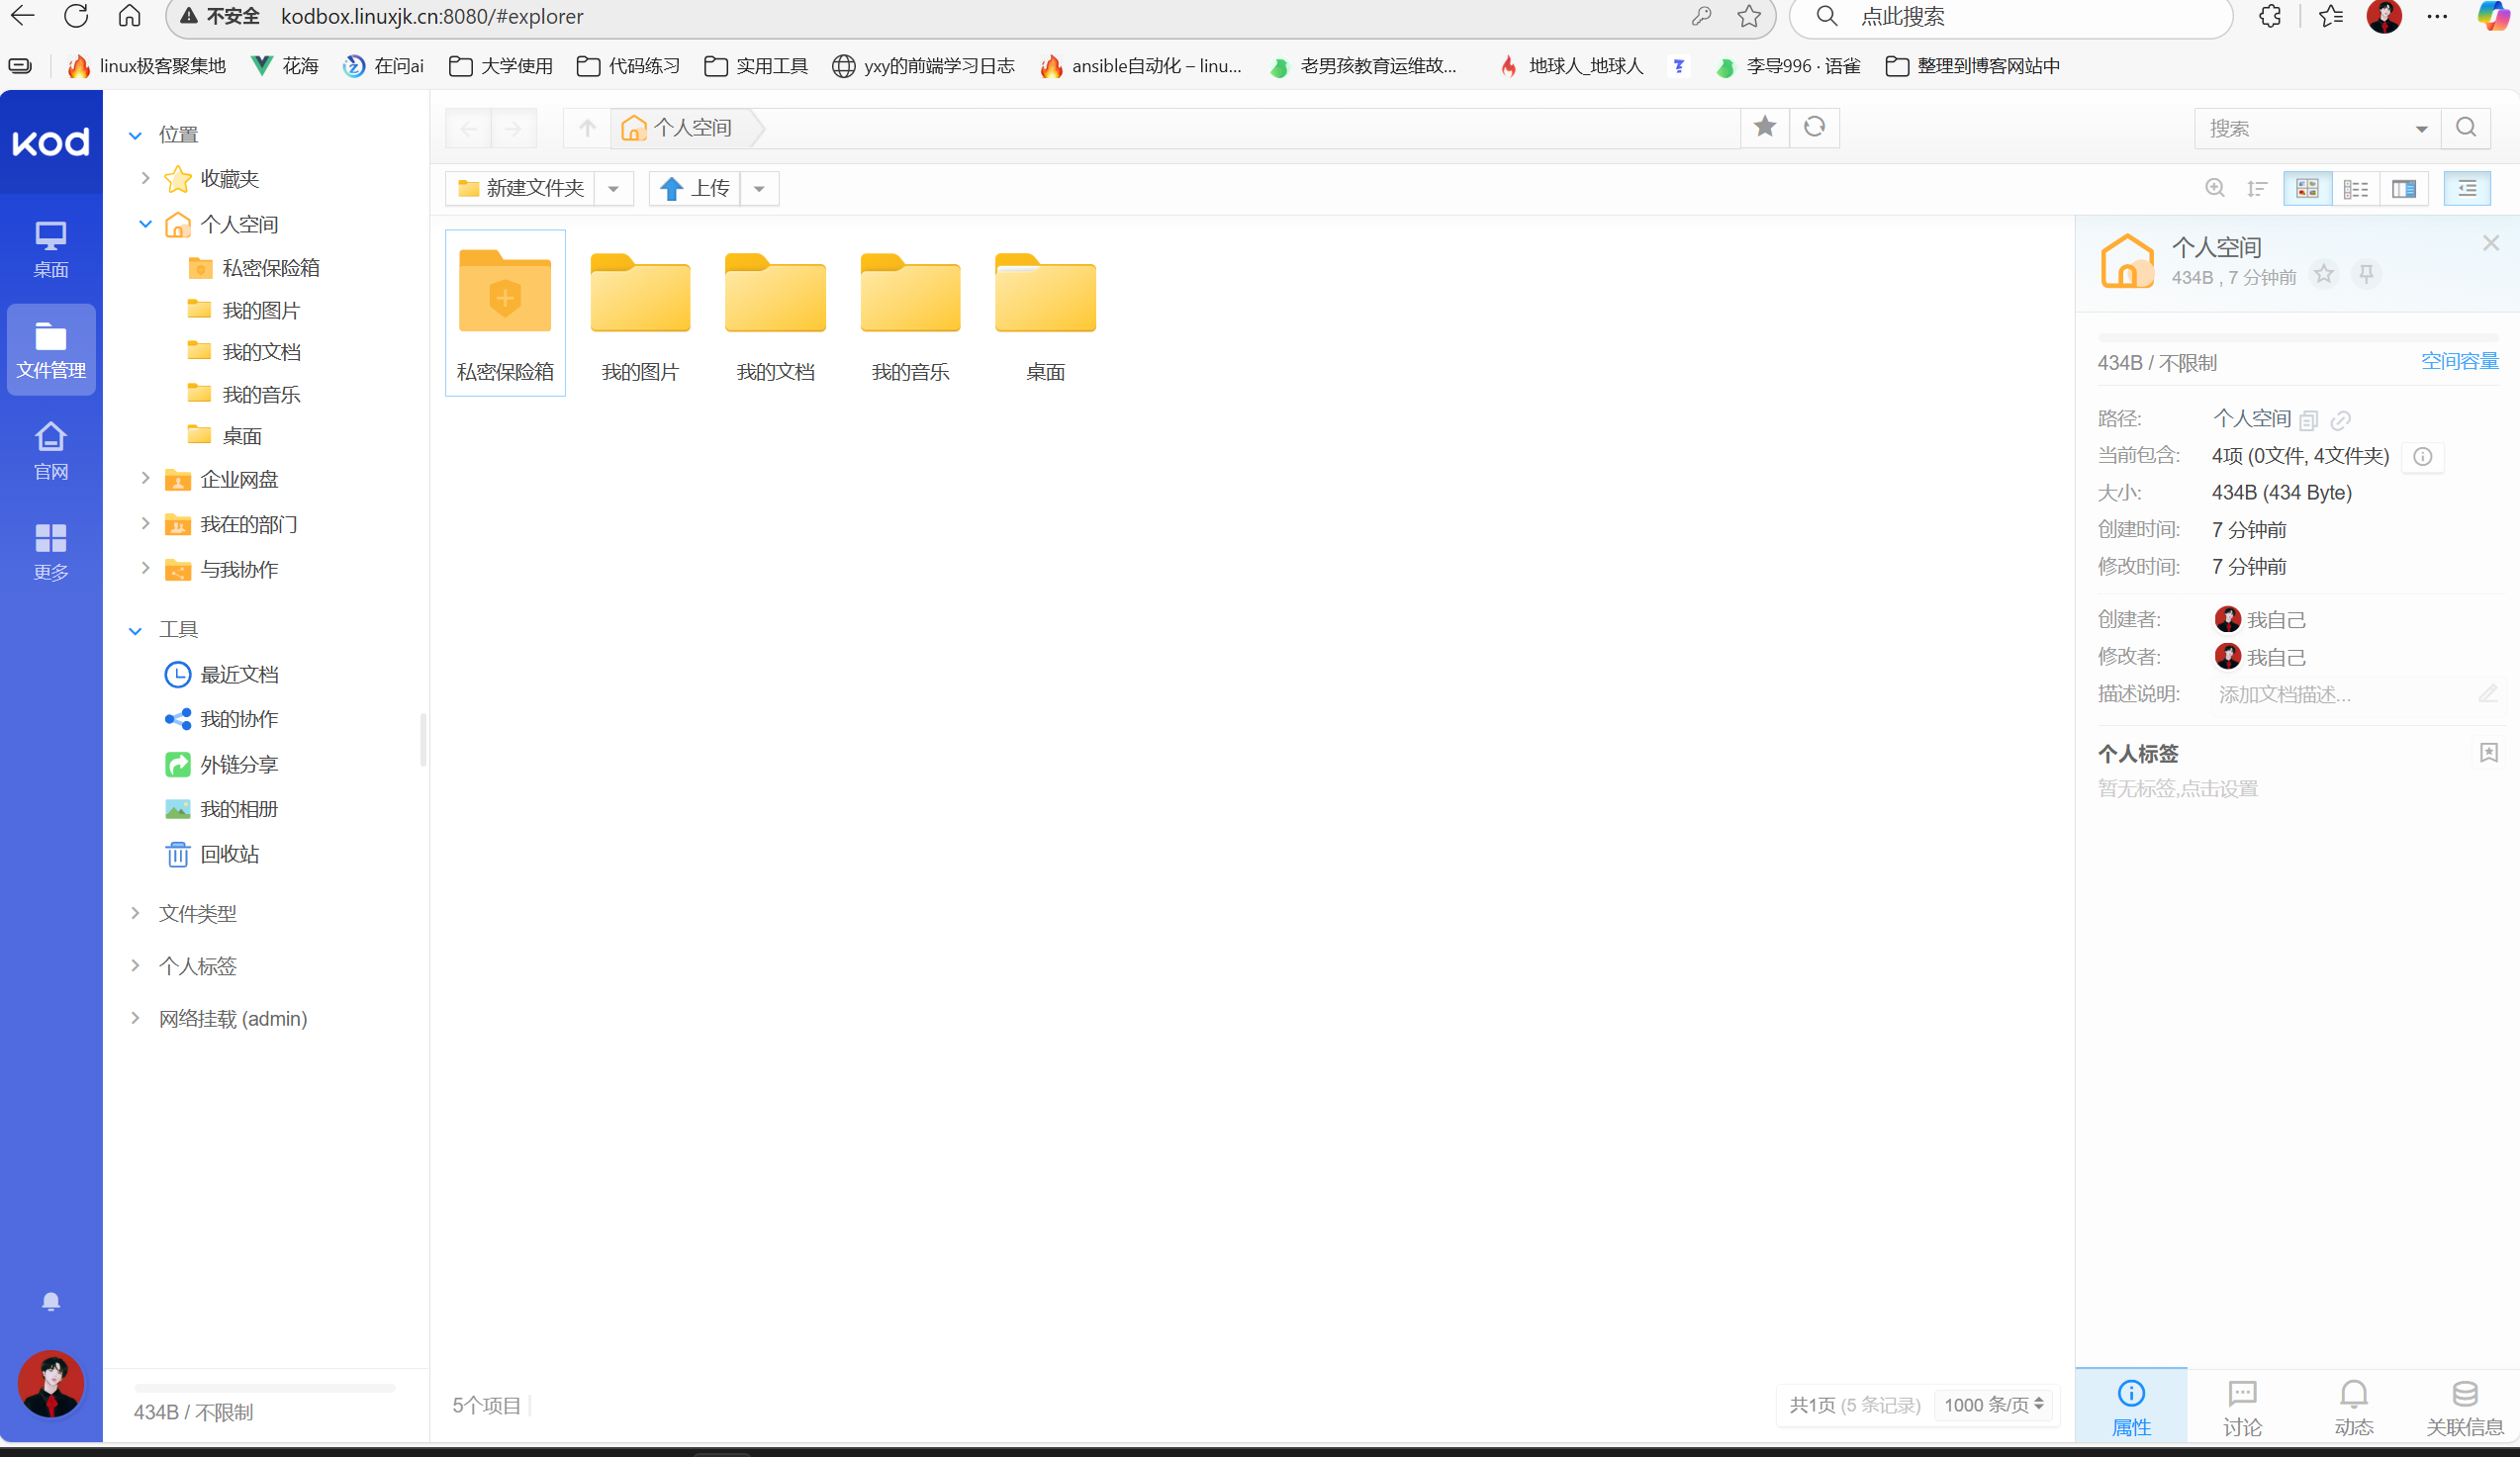Click the zoom icon in toolbar

(2215, 188)
